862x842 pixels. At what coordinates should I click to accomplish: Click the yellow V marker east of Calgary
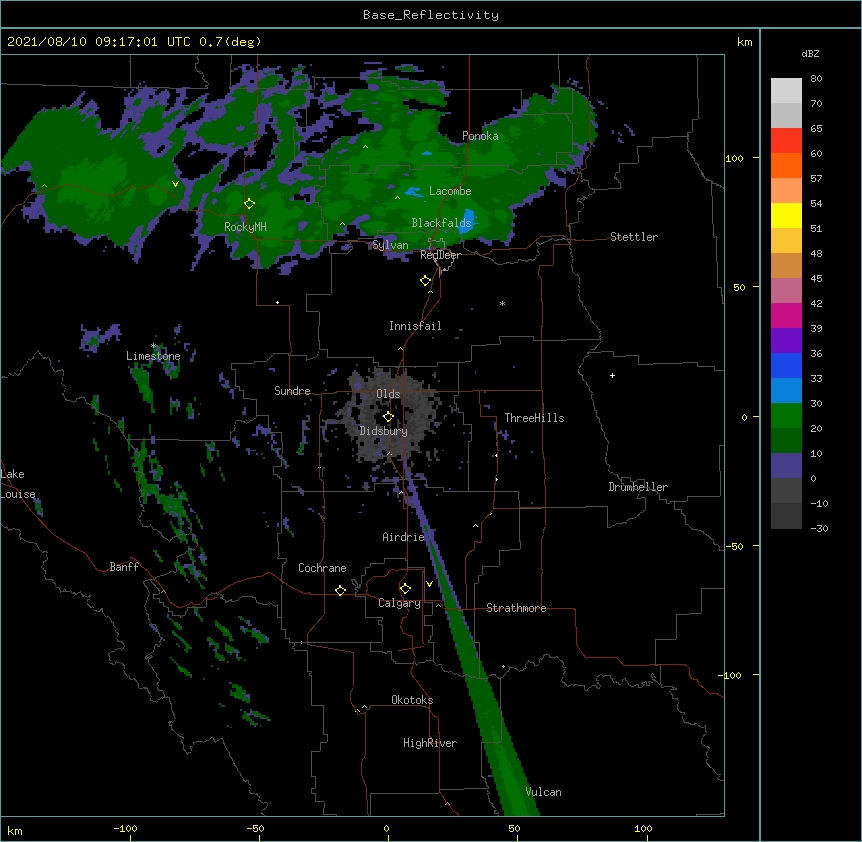click(429, 584)
